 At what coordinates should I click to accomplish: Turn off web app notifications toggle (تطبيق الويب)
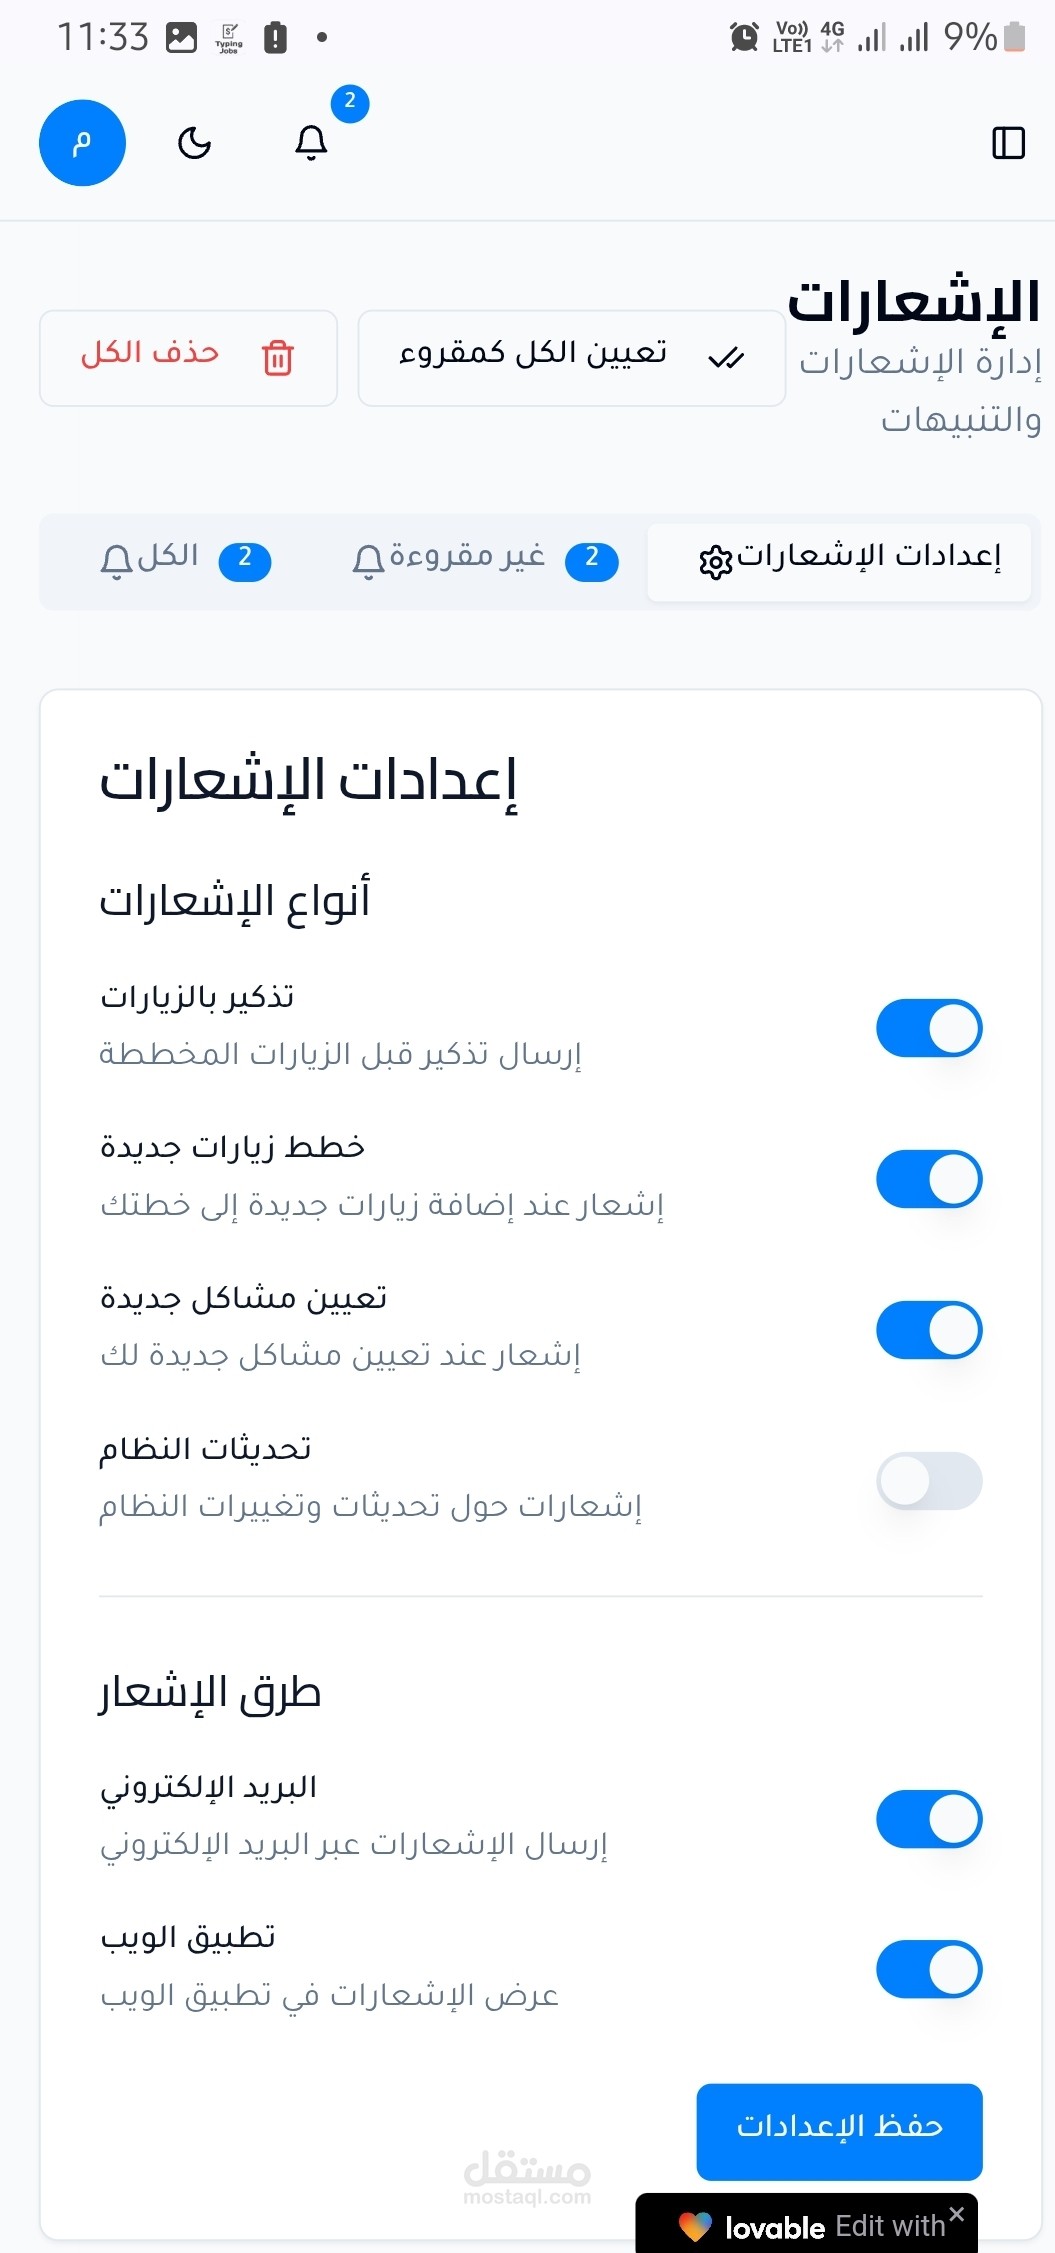(x=929, y=1970)
